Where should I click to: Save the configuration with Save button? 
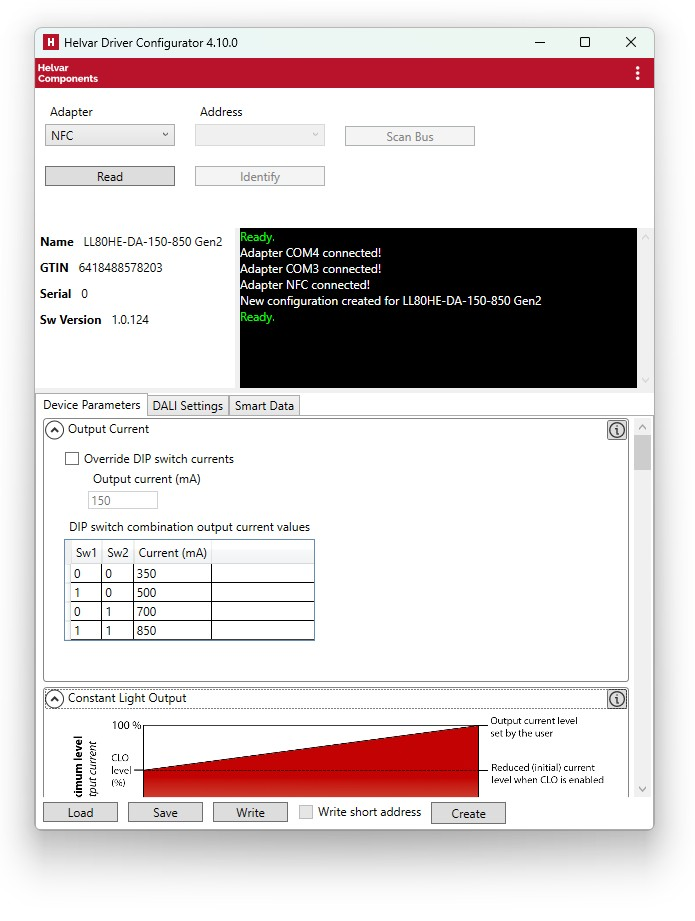point(165,813)
